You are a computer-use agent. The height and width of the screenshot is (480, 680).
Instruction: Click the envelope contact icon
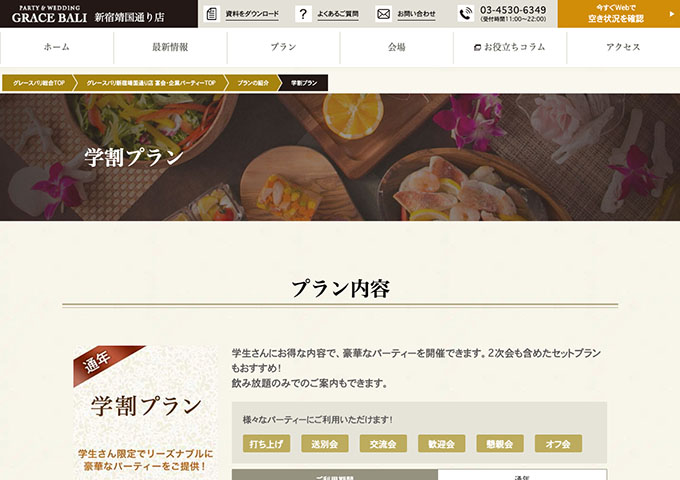383,14
